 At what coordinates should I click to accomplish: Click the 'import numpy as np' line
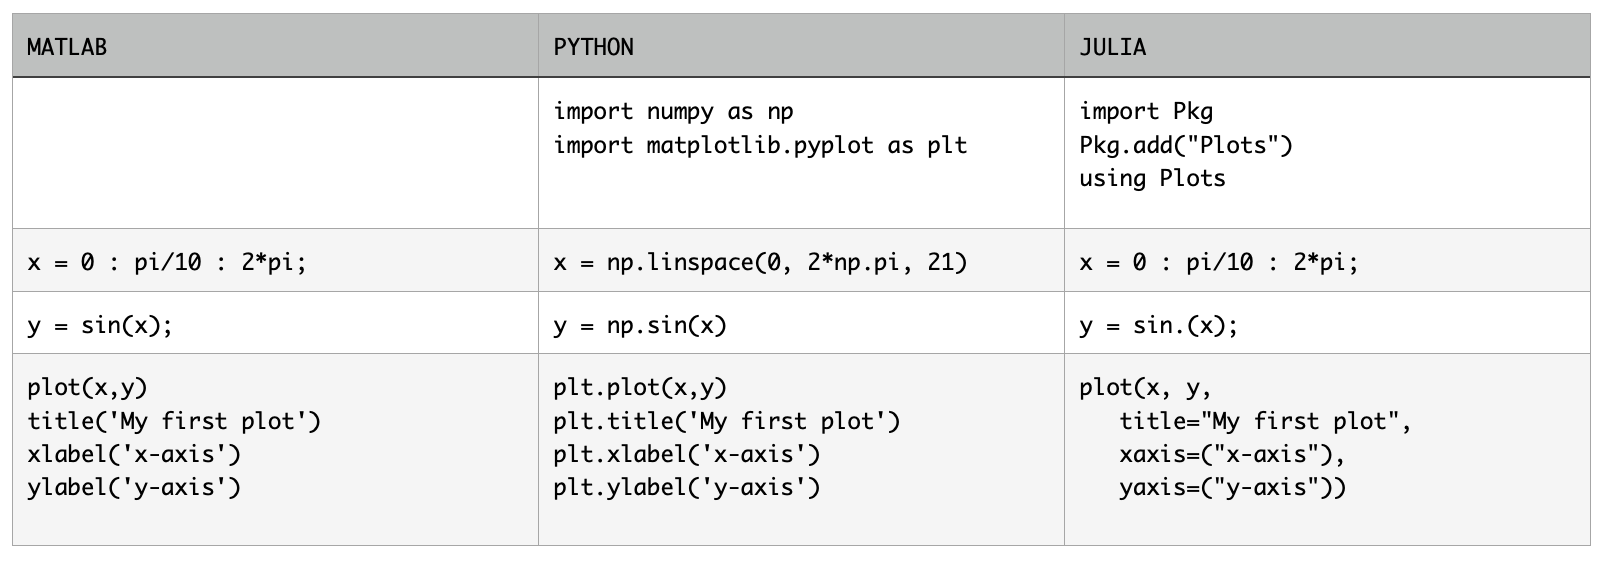(673, 111)
